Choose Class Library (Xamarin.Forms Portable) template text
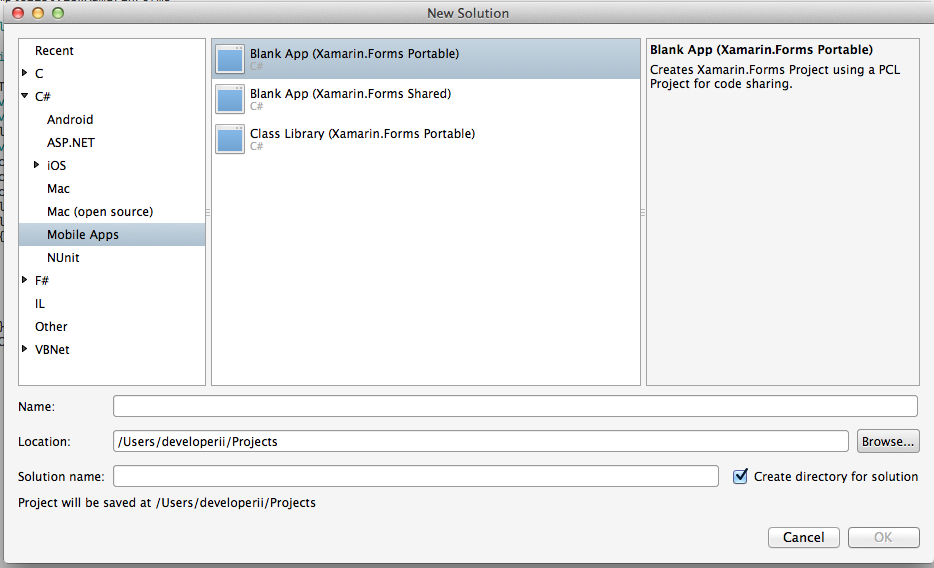Viewport: 934px width, 568px height. 362,133
